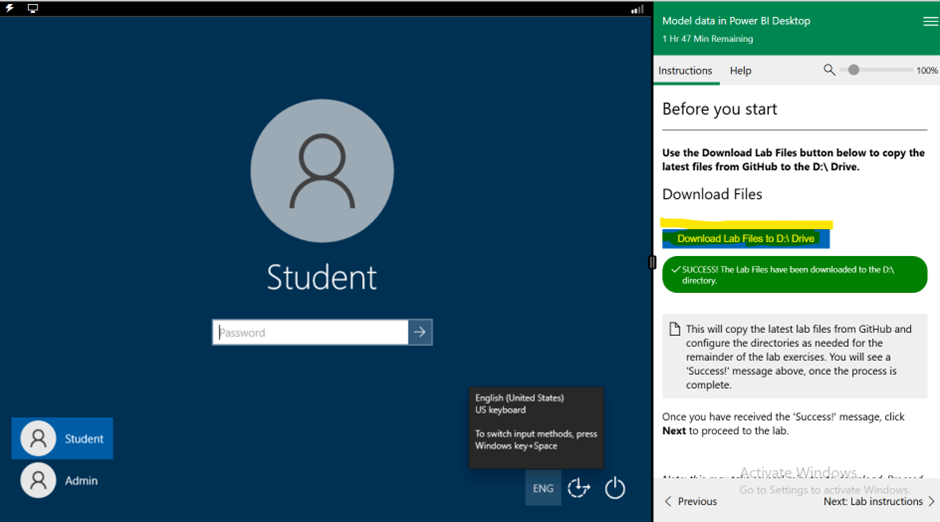The image size is (940, 522).
Task: Click the large Student profile avatar
Action: tap(322, 171)
